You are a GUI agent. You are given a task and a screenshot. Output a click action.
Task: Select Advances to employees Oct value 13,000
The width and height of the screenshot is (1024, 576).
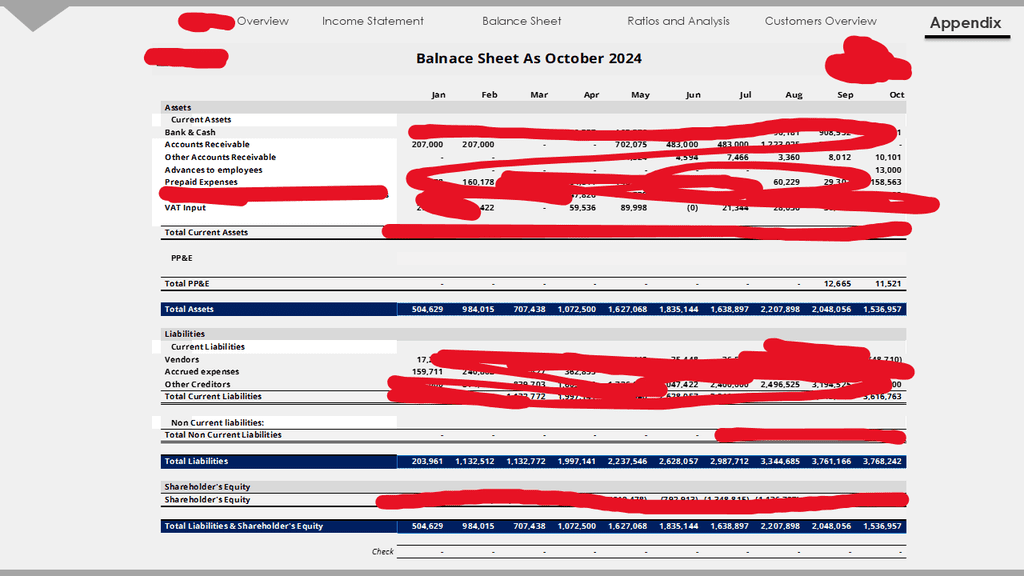pos(888,170)
